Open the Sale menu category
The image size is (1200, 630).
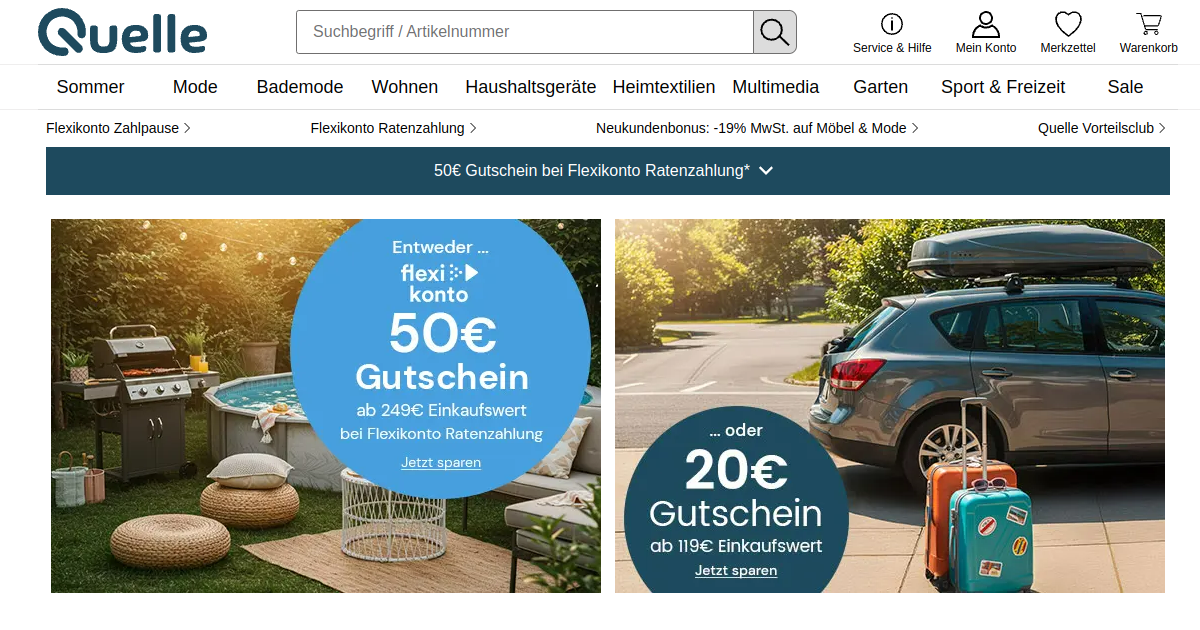pos(1125,87)
